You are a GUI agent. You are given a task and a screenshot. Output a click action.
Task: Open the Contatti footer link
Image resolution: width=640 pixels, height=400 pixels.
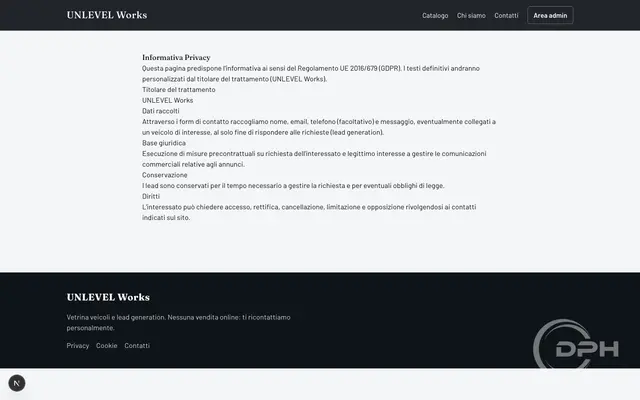tap(137, 345)
